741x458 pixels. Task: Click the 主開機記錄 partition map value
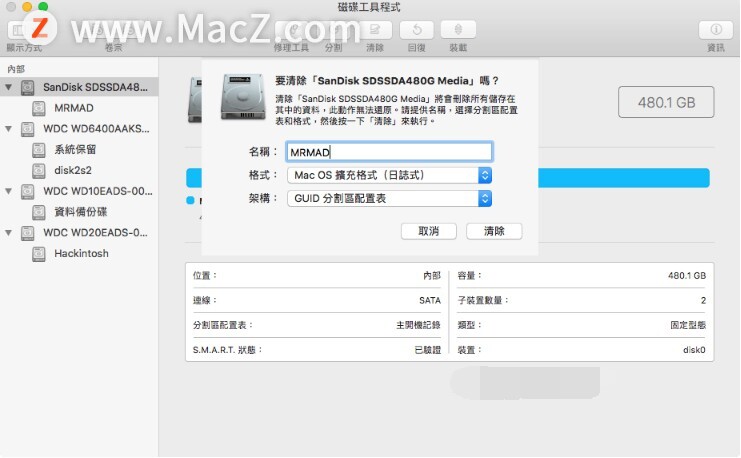coord(418,325)
